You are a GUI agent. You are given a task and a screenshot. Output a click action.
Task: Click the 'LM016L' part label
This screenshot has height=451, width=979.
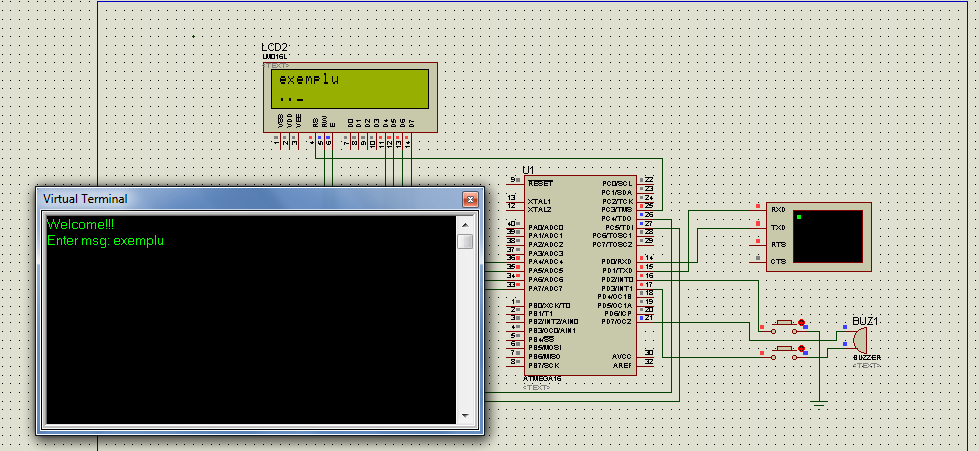click(273, 57)
